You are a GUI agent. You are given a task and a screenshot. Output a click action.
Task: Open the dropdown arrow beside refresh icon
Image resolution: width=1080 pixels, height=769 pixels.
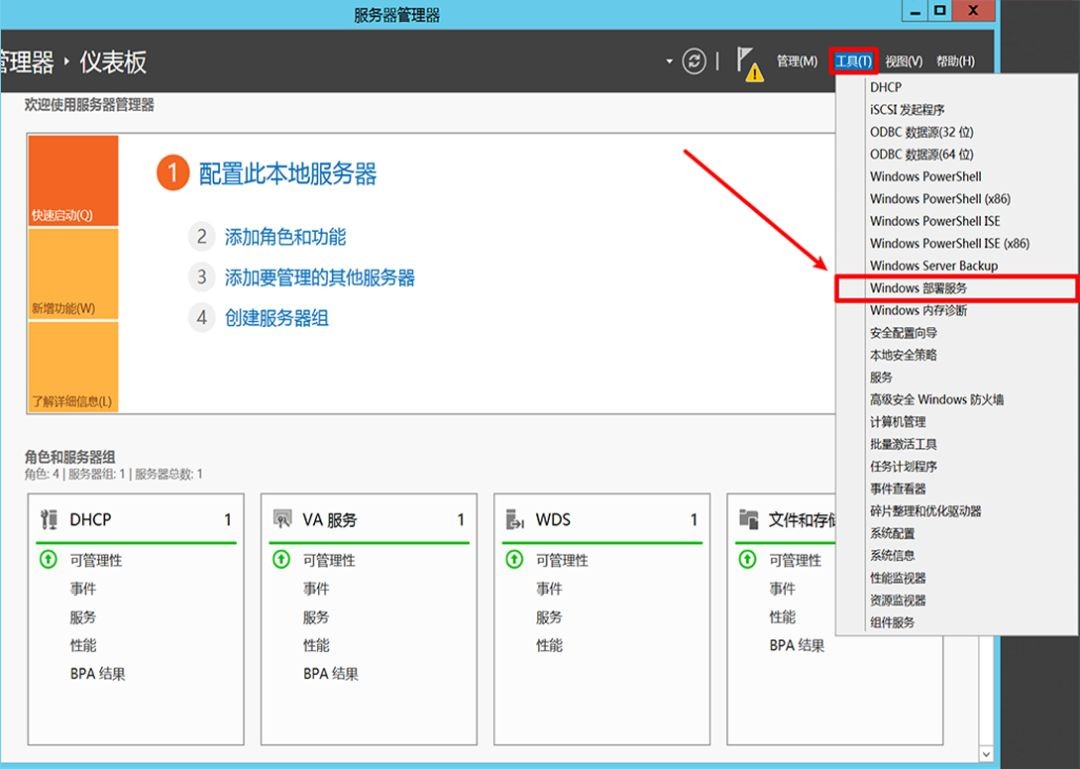(x=669, y=62)
